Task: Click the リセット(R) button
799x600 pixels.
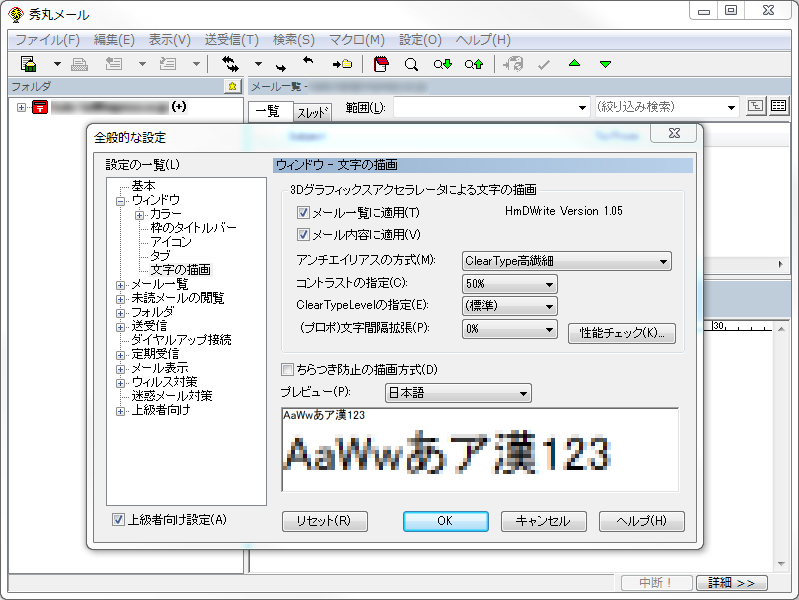Action: pos(325,521)
